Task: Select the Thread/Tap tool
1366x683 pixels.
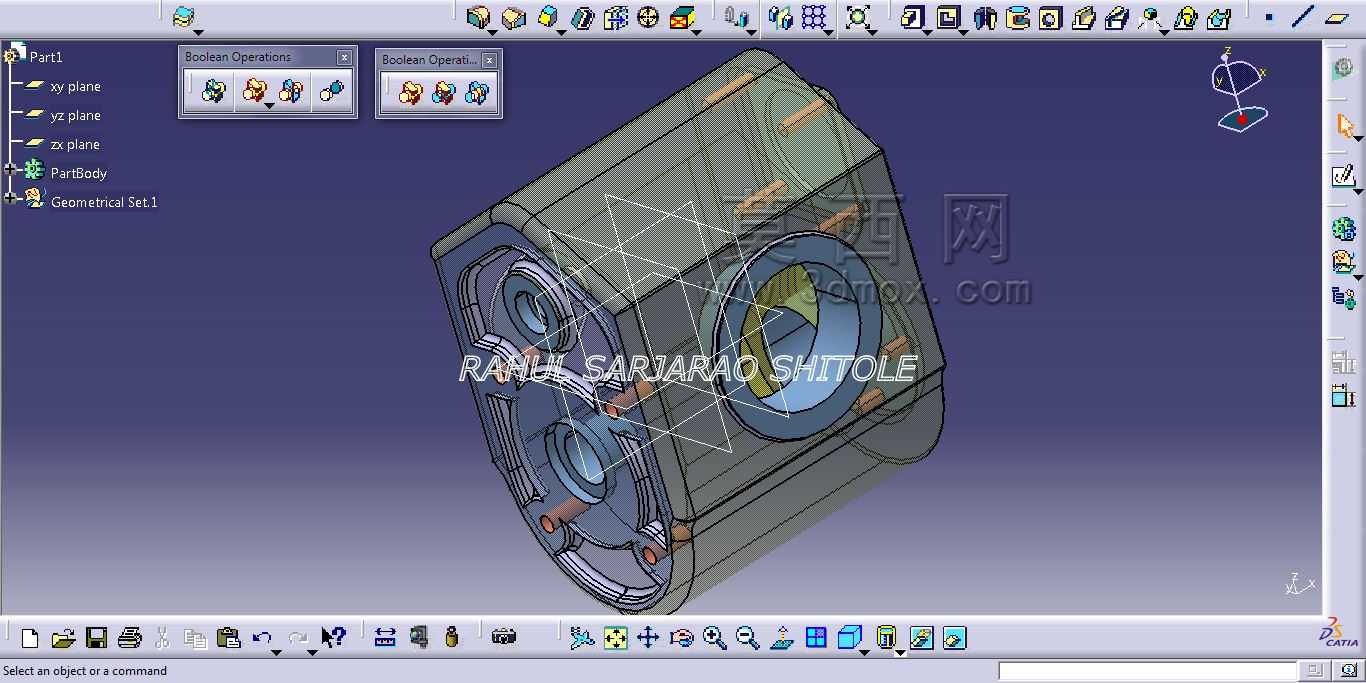Action: pyautogui.click(x=648, y=17)
